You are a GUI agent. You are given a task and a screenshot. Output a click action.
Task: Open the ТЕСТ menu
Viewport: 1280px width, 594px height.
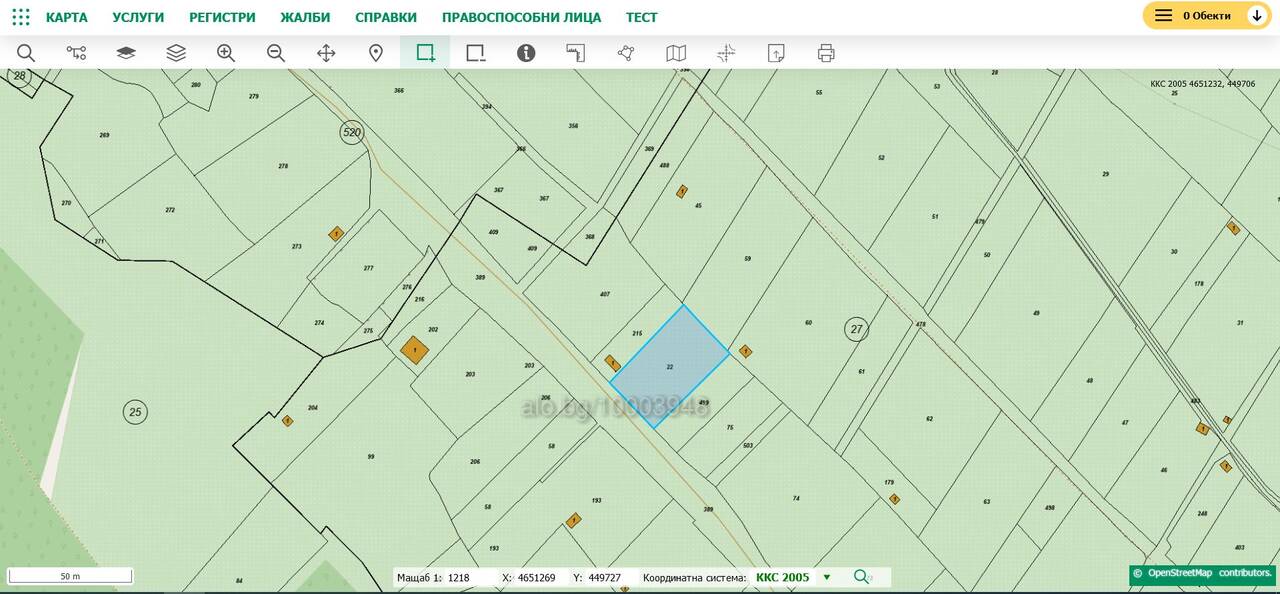tap(642, 17)
